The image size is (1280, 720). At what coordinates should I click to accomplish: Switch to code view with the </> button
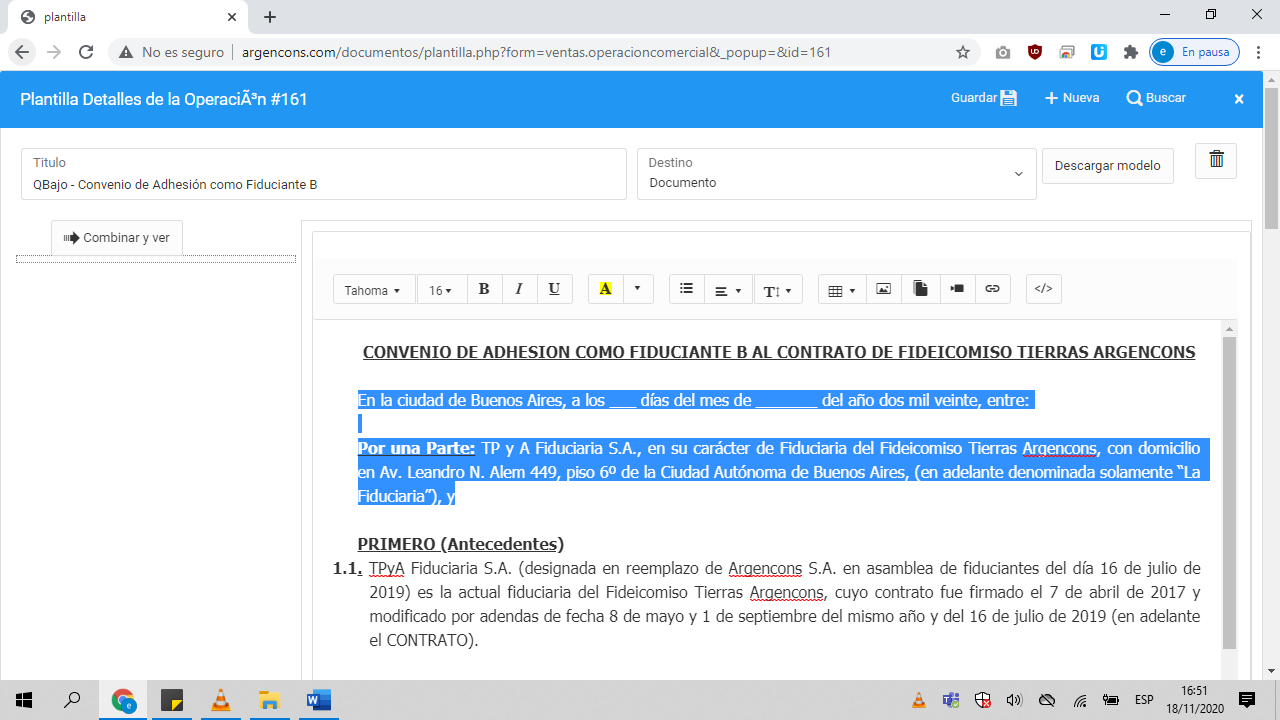click(x=1043, y=289)
